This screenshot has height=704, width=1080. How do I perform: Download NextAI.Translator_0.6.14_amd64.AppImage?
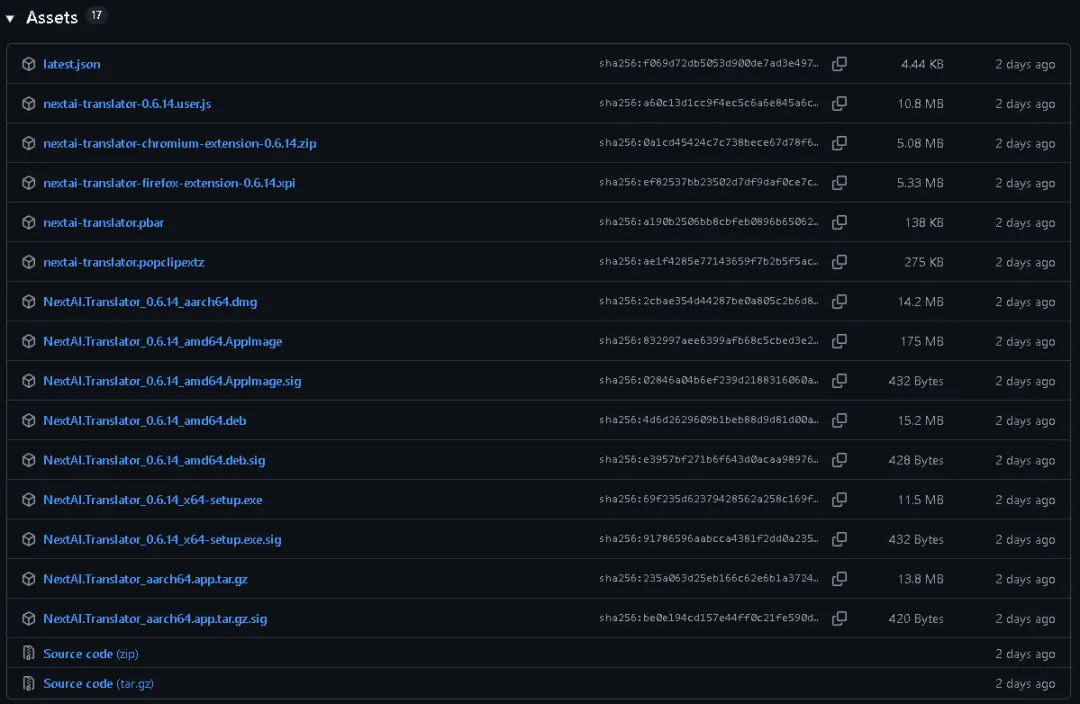[163, 341]
